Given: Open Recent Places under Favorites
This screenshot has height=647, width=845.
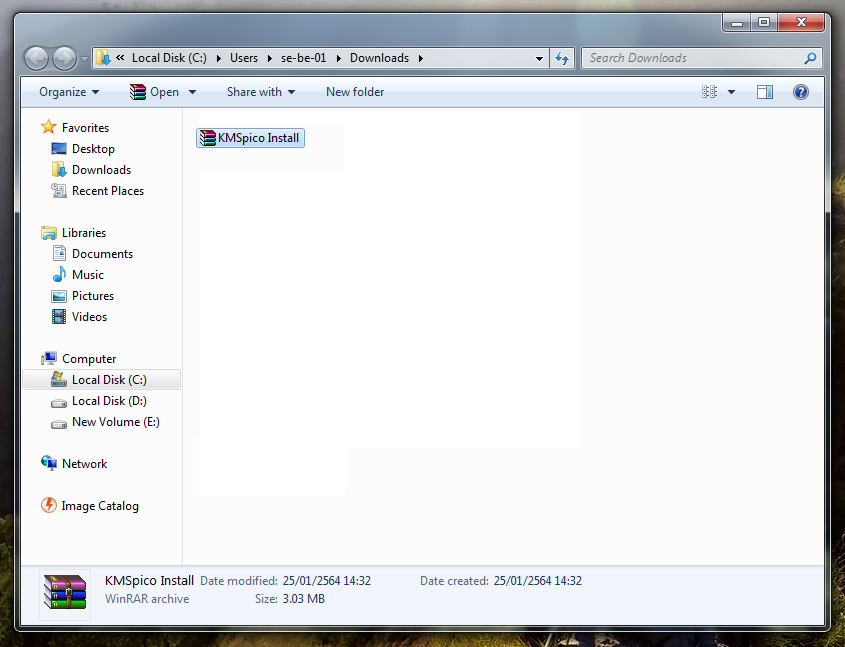Looking at the screenshot, I should tap(108, 191).
